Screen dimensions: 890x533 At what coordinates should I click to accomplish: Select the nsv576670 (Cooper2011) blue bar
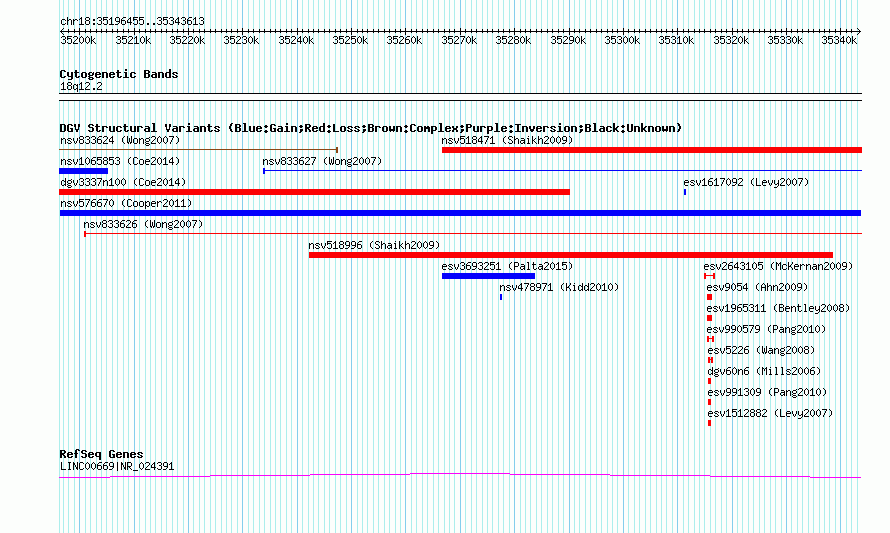coord(460,213)
